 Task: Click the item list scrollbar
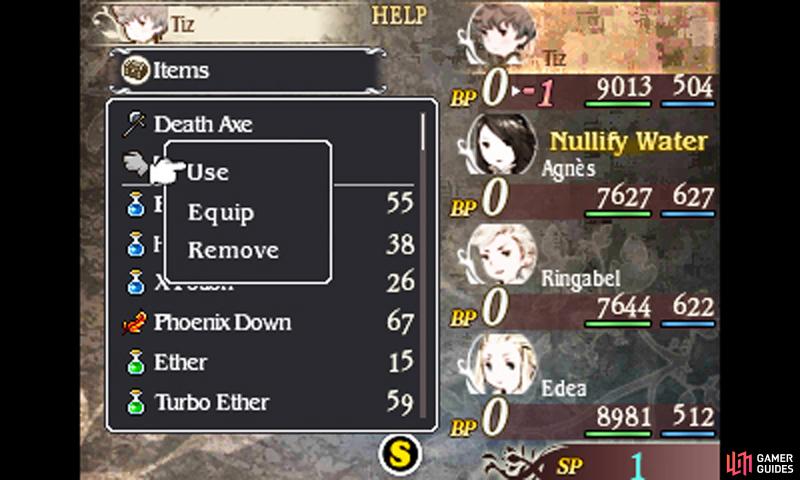[x=423, y=265]
